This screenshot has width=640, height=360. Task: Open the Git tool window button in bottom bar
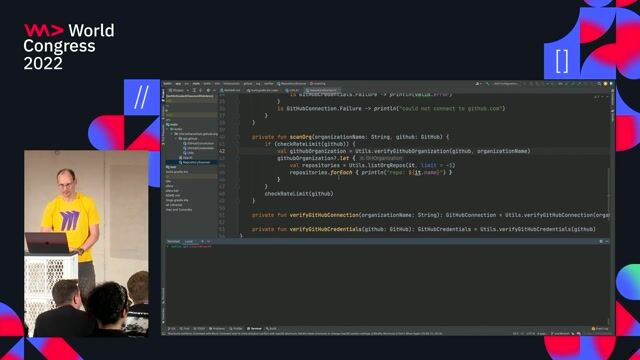(x=172, y=329)
